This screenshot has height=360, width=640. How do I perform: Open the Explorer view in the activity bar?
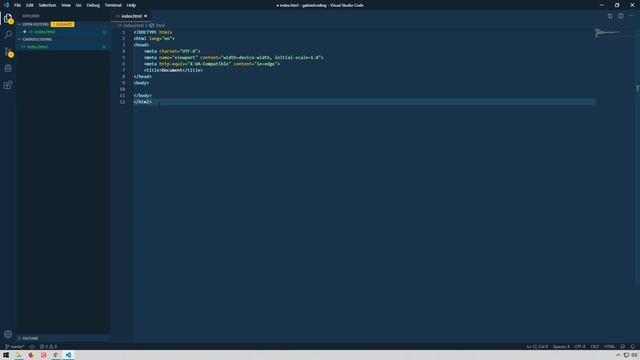point(8,18)
